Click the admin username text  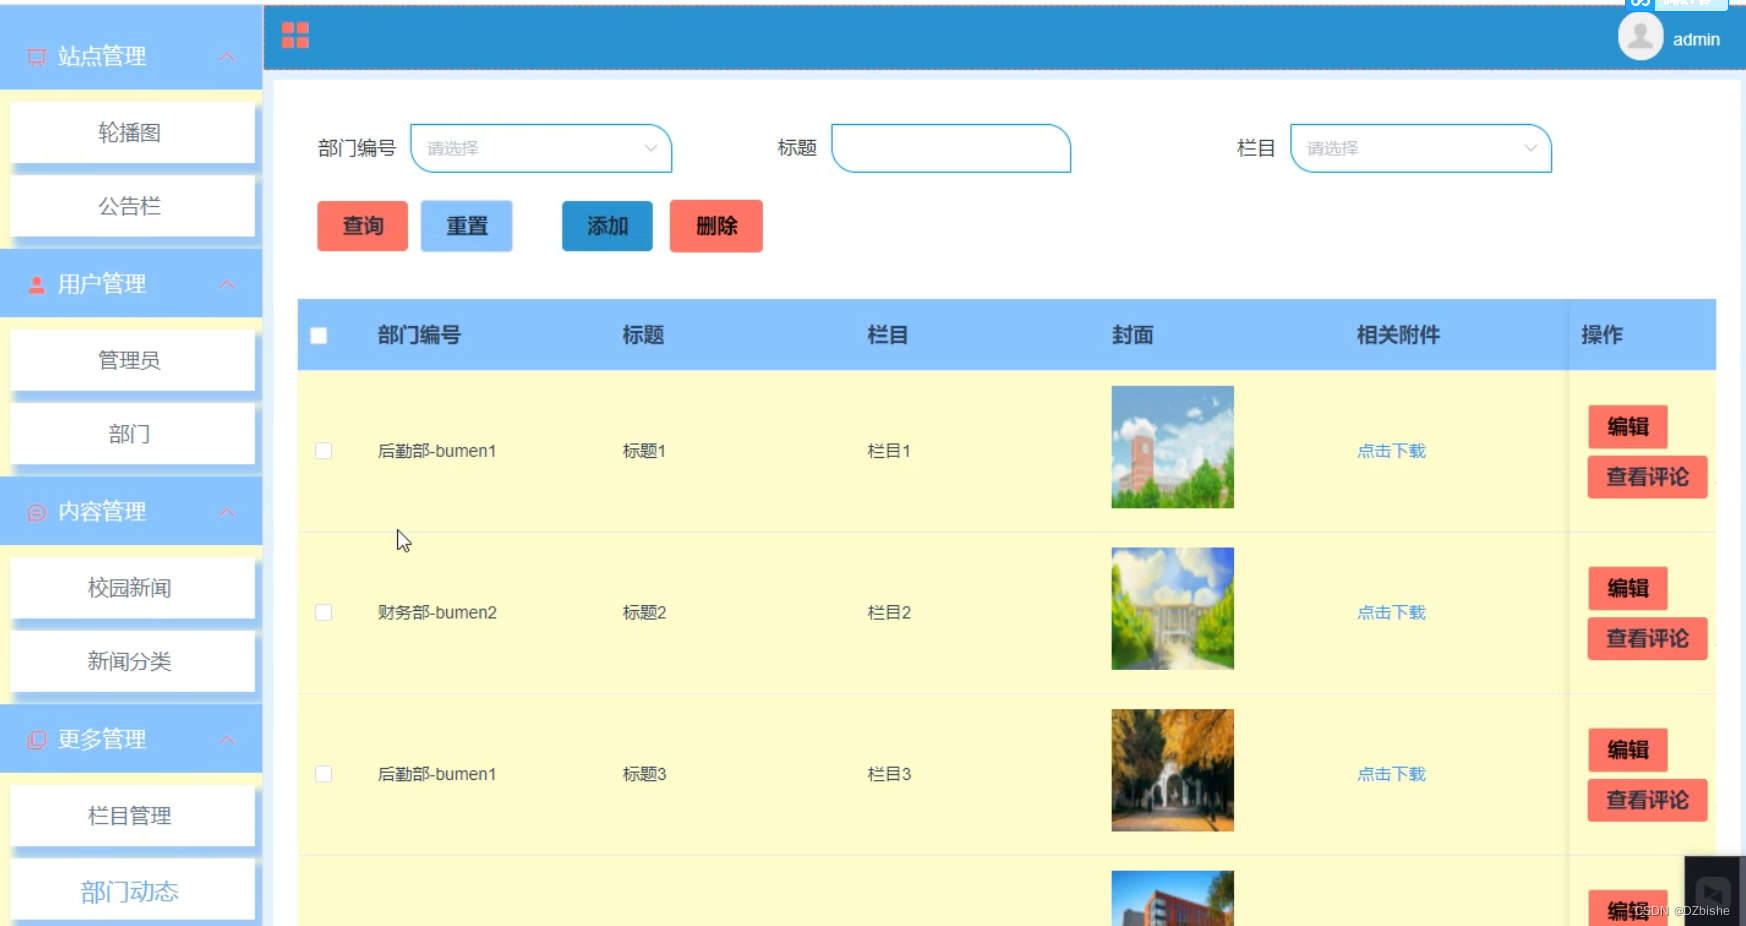pyautogui.click(x=1696, y=40)
